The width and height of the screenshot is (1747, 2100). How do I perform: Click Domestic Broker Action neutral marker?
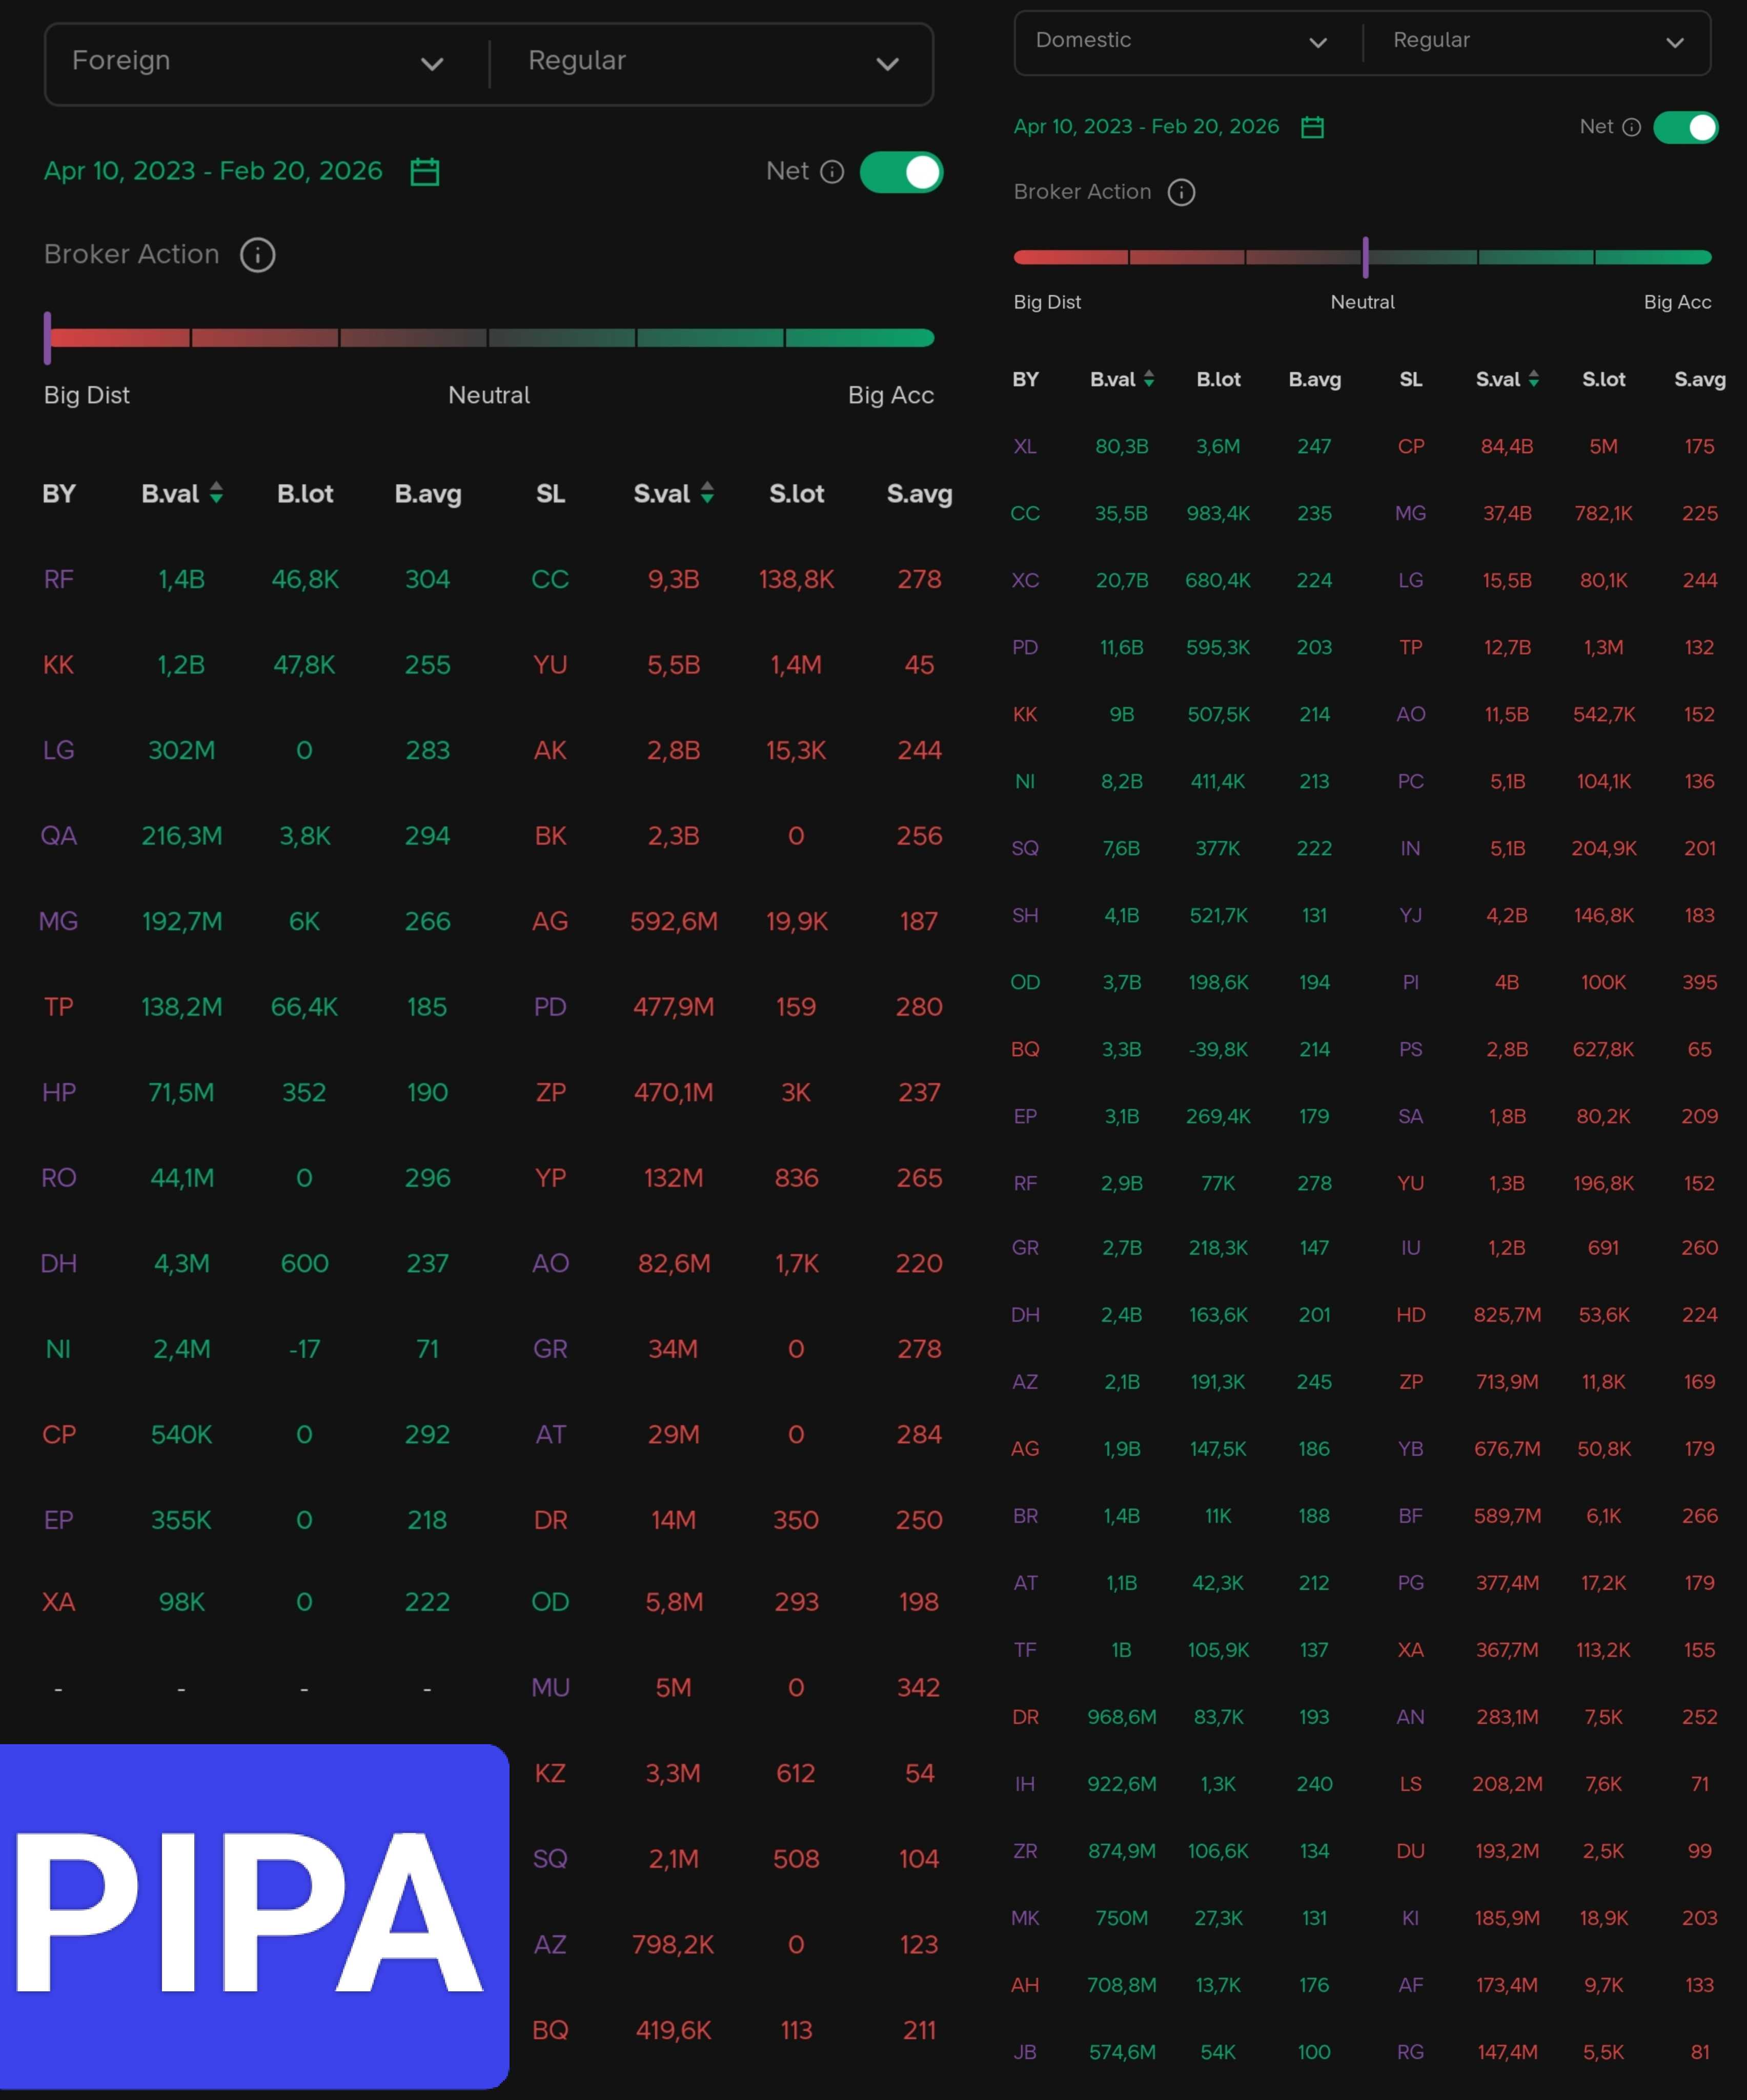[1365, 257]
